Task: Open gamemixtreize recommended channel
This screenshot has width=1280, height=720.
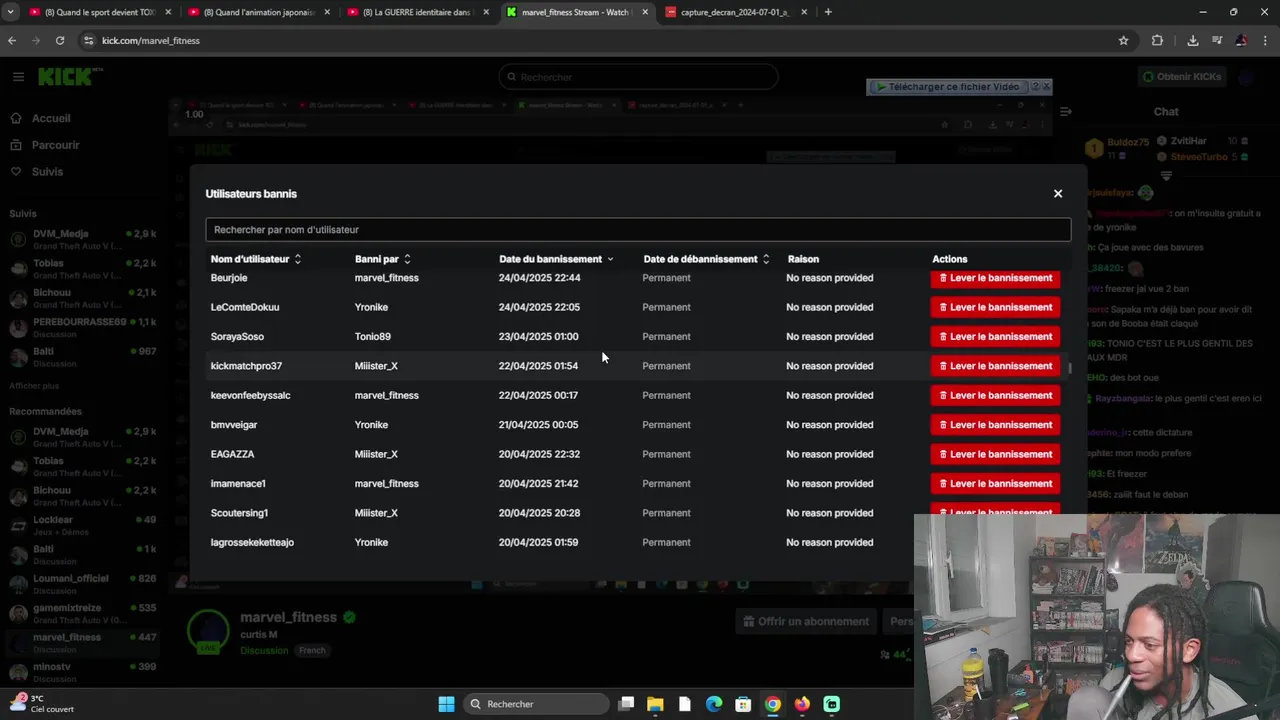Action: click(82, 613)
